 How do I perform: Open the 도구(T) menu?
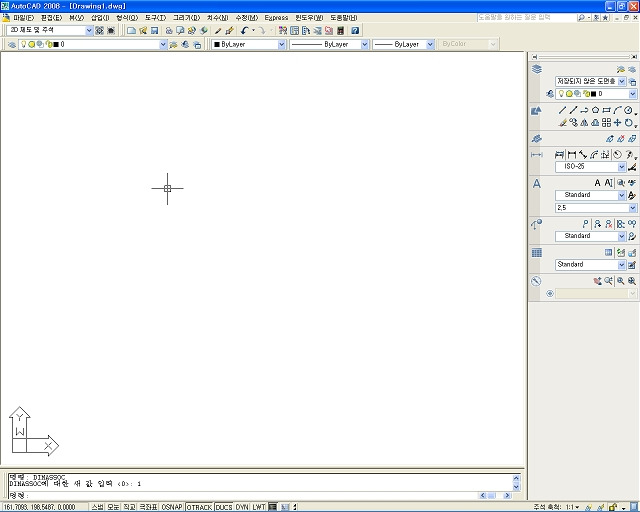coord(156,18)
